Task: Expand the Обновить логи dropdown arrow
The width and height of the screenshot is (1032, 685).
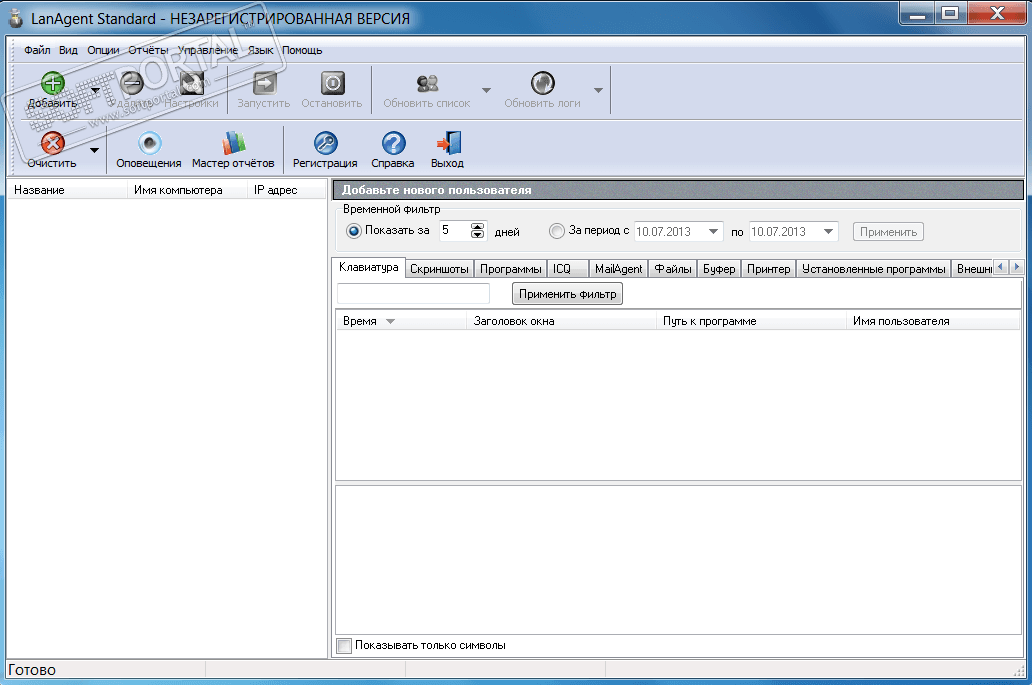Action: click(x=598, y=90)
